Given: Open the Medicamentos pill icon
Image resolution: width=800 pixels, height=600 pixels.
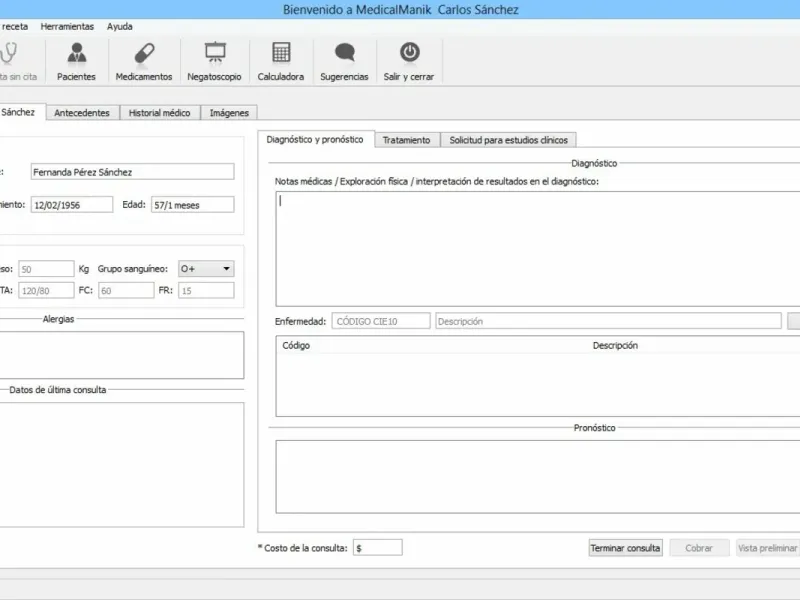Looking at the screenshot, I should (144, 53).
